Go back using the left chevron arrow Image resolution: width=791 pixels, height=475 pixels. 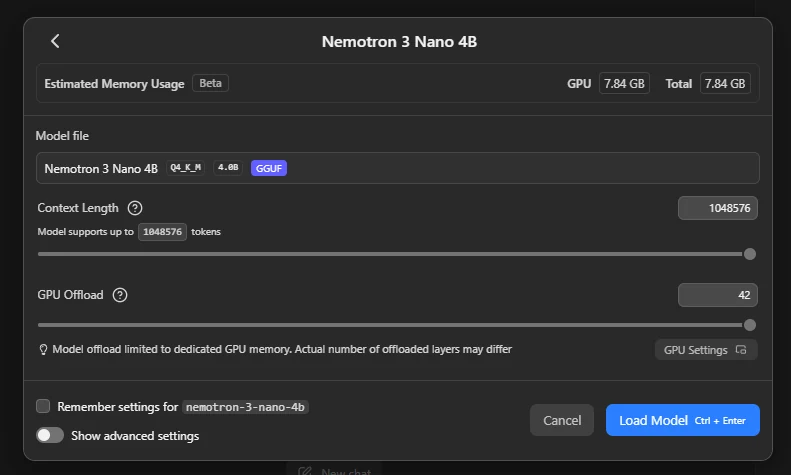[x=55, y=41]
